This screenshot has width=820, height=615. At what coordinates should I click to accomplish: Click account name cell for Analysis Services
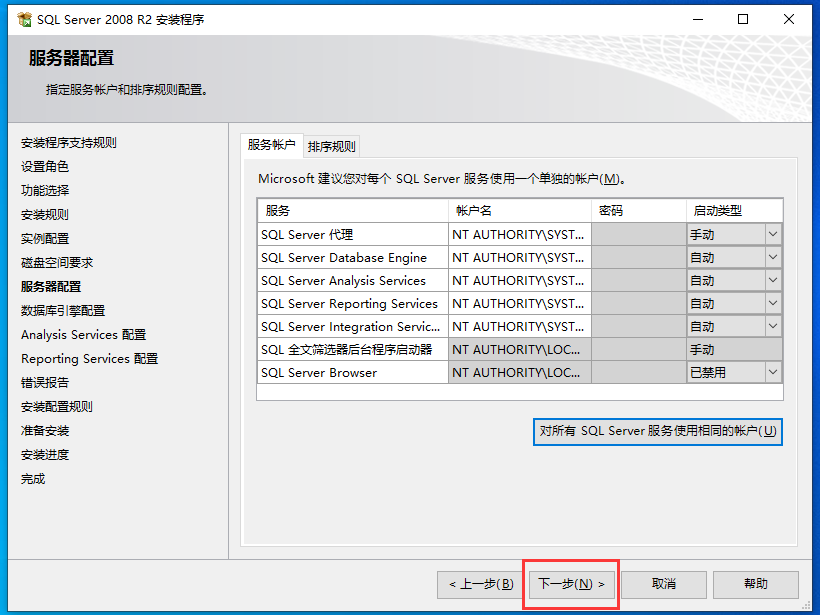[520, 280]
